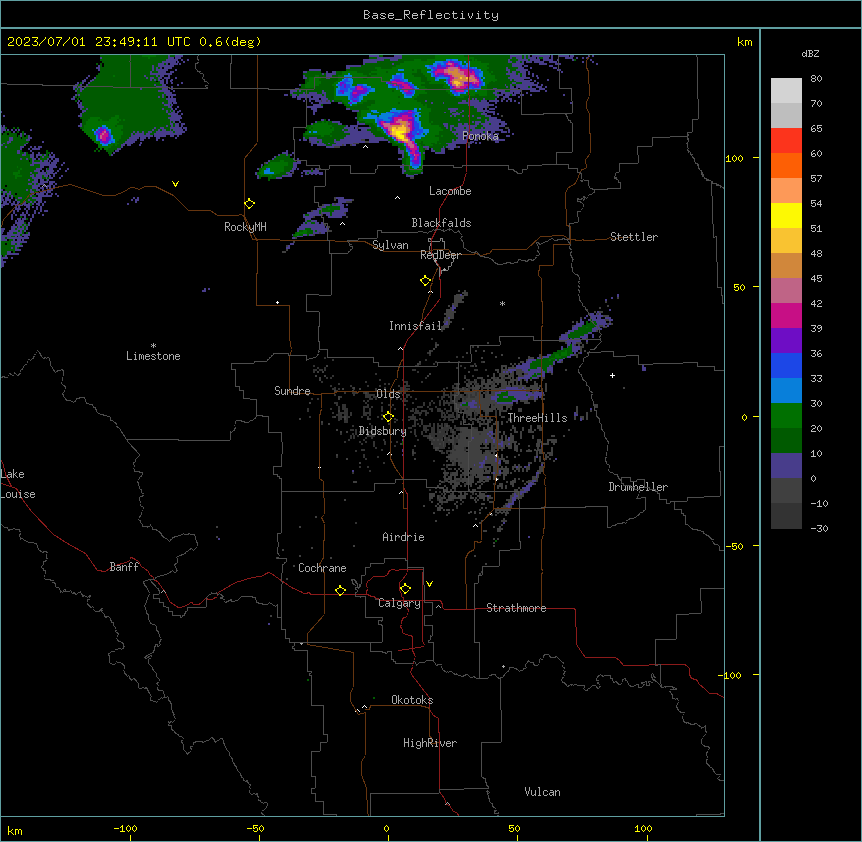
Task: Click the Base_Reflectivity title text
Action: (x=431, y=15)
